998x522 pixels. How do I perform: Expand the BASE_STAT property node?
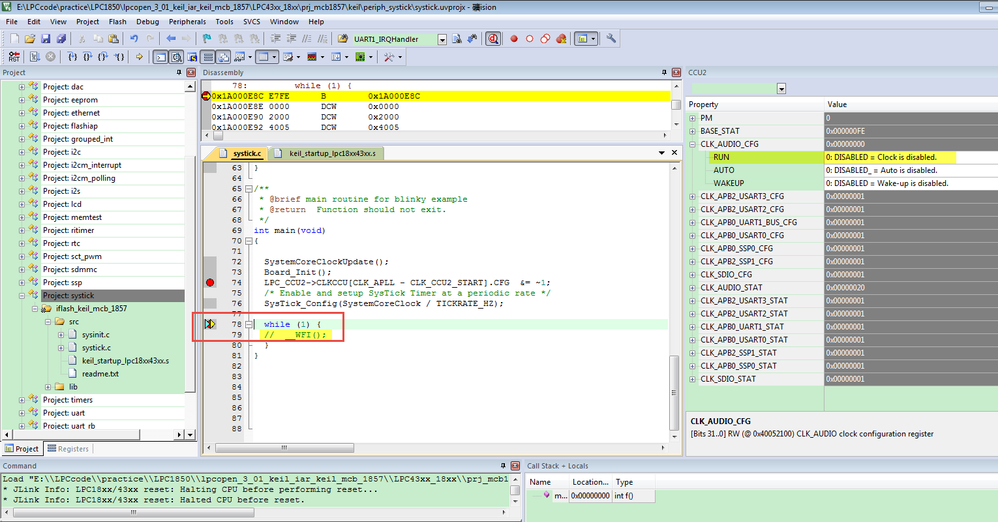pos(692,131)
